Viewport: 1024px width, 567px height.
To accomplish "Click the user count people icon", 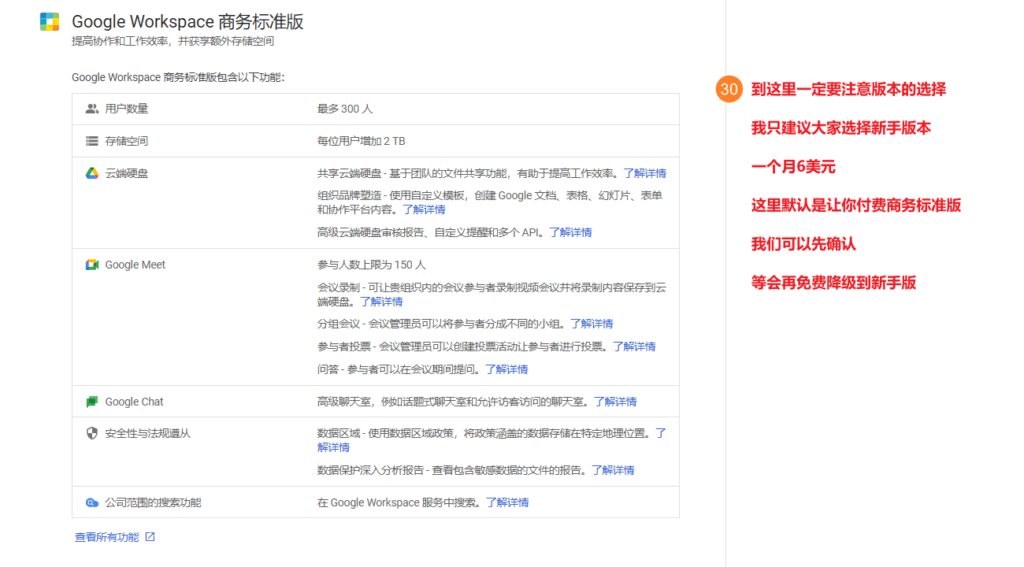I will coord(92,108).
